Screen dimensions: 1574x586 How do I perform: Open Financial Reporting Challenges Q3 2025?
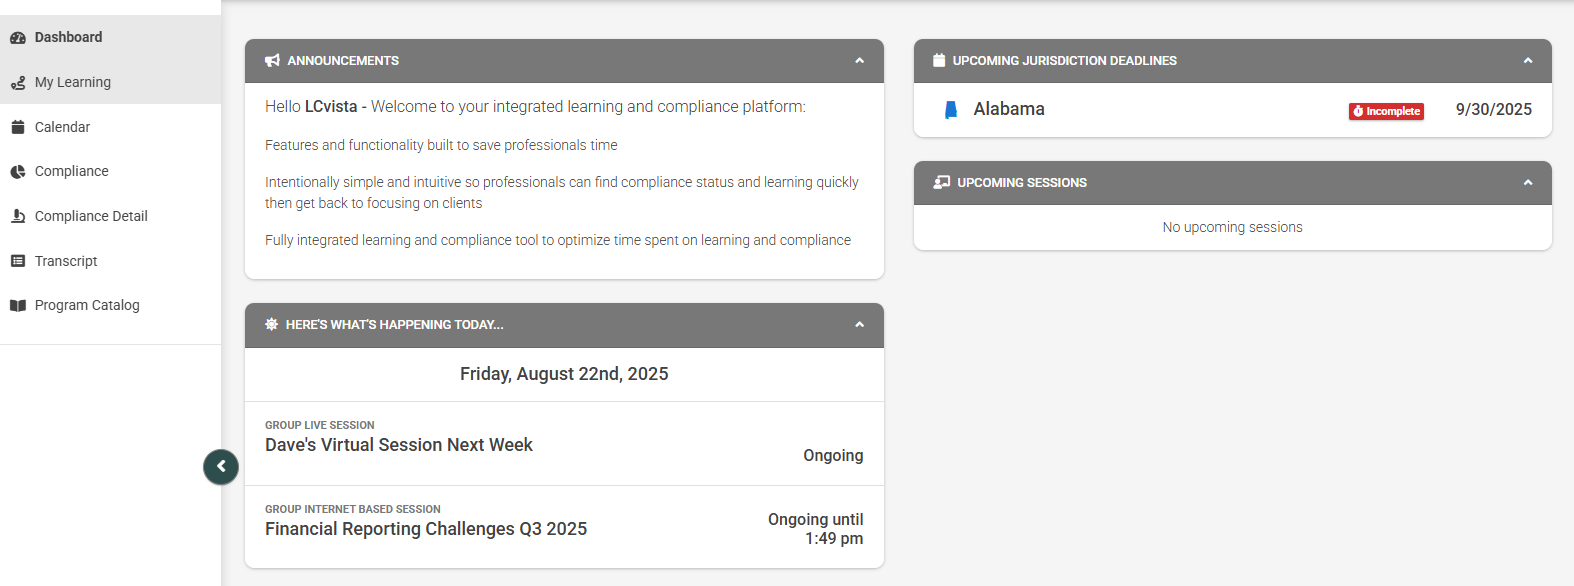click(x=426, y=529)
